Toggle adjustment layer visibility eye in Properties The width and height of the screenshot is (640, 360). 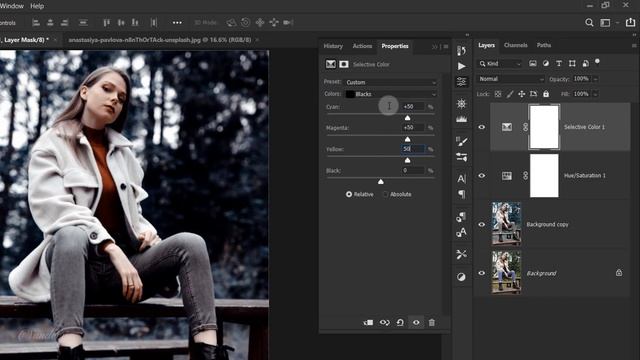tap(416, 322)
